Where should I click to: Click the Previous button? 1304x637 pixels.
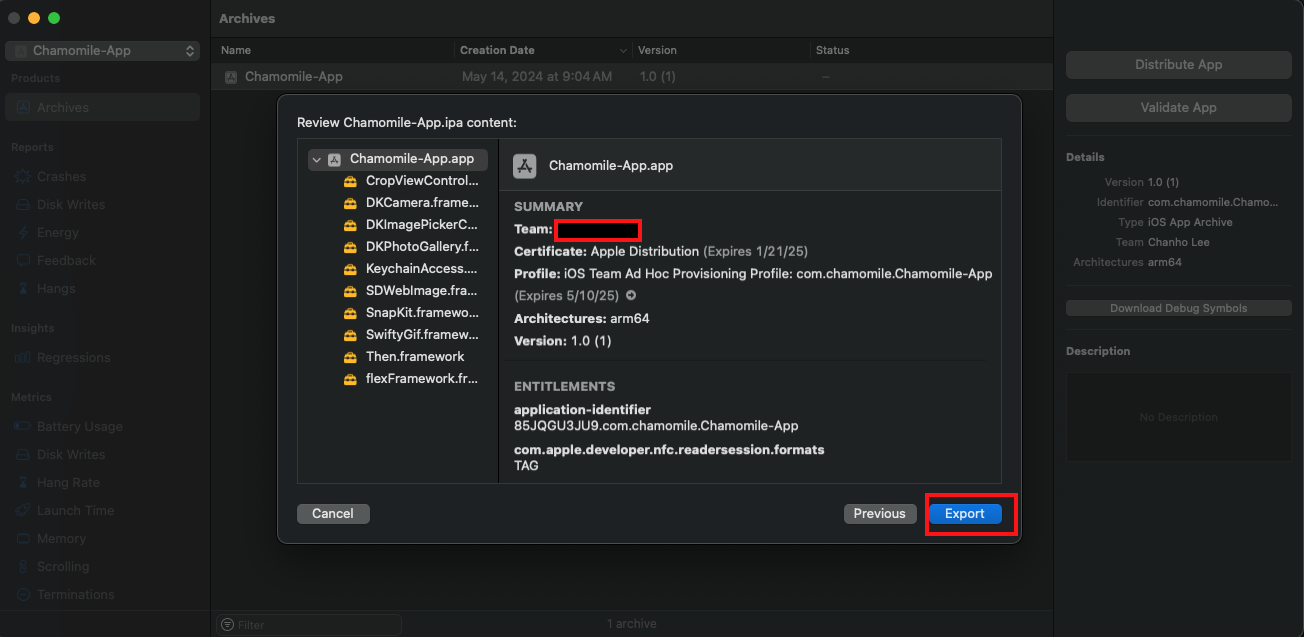pyautogui.click(x=879, y=513)
